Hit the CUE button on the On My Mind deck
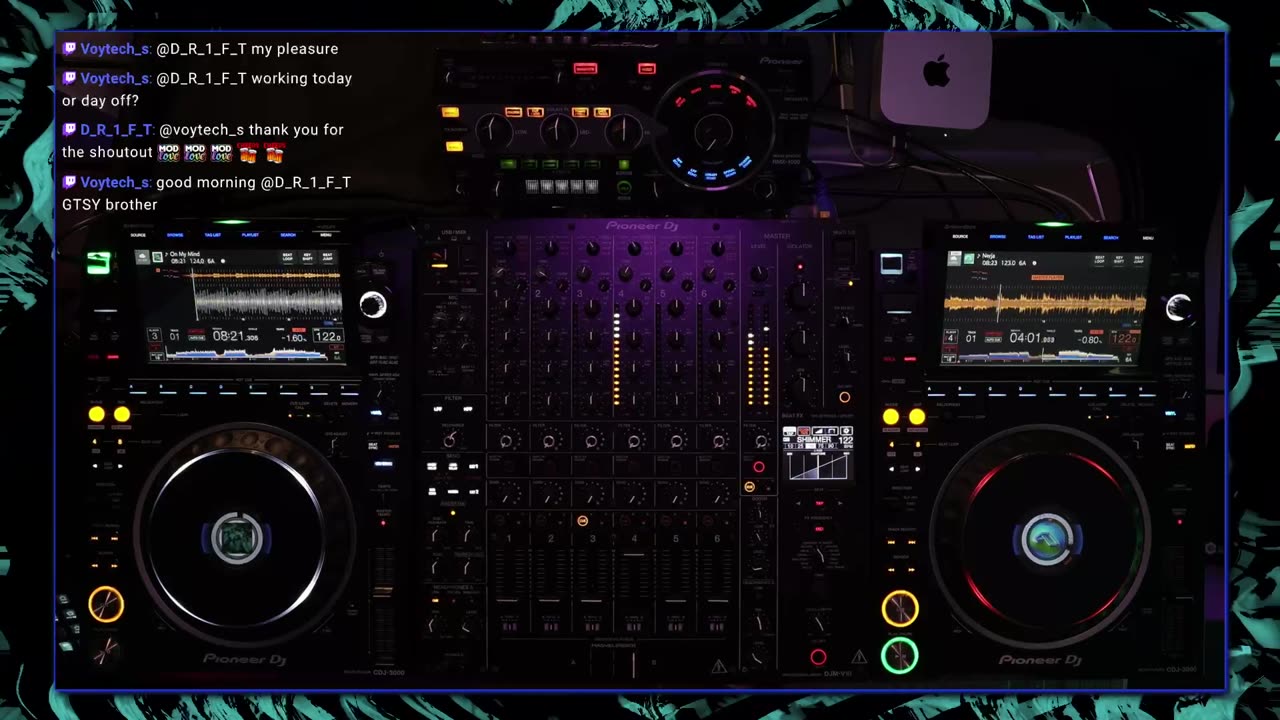 [x=106, y=604]
